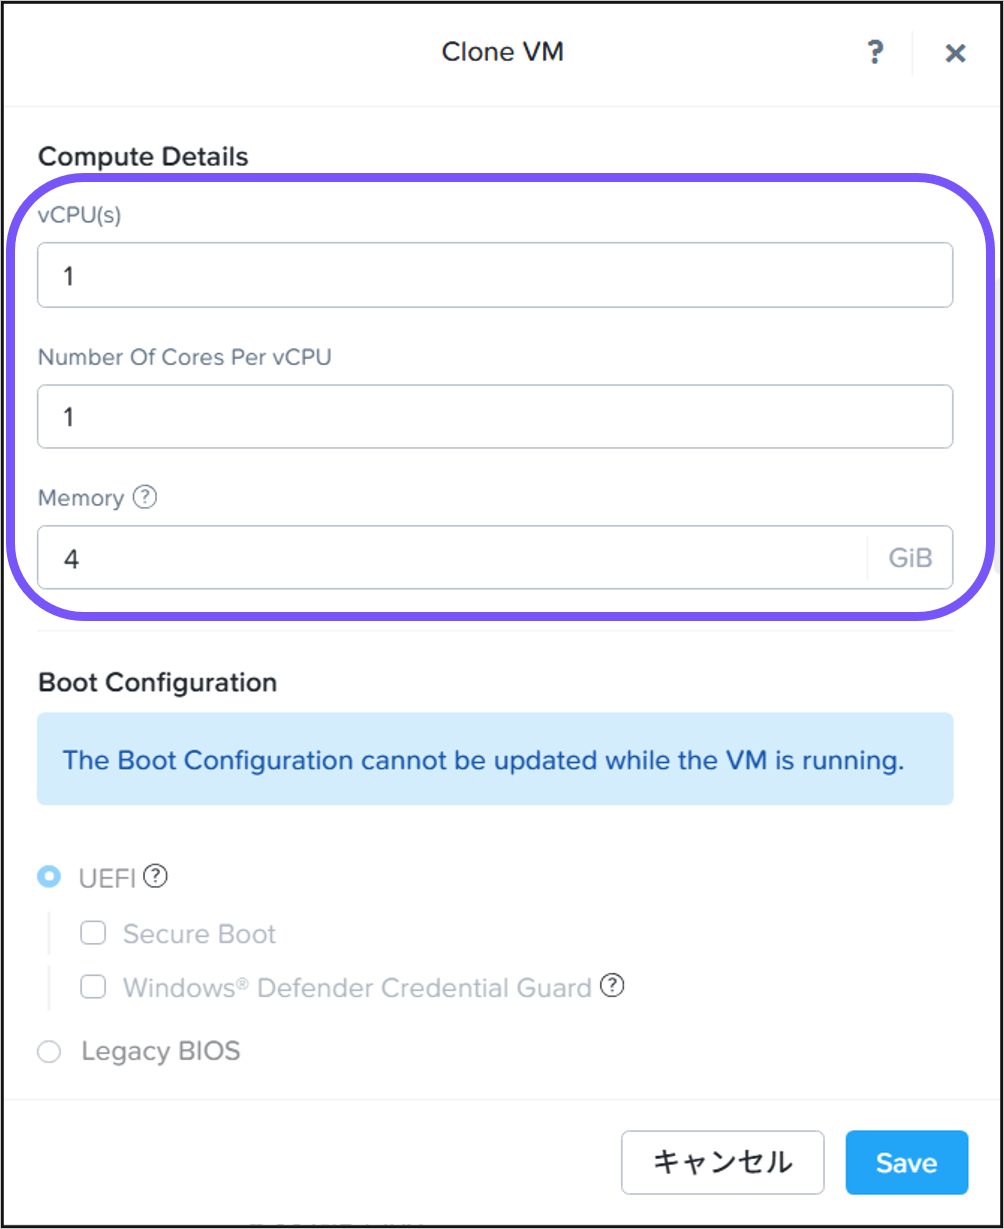Open the Credential Guard help tooltip icon
The height and width of the screenshot is (1229, 1004).
(612, 986)
